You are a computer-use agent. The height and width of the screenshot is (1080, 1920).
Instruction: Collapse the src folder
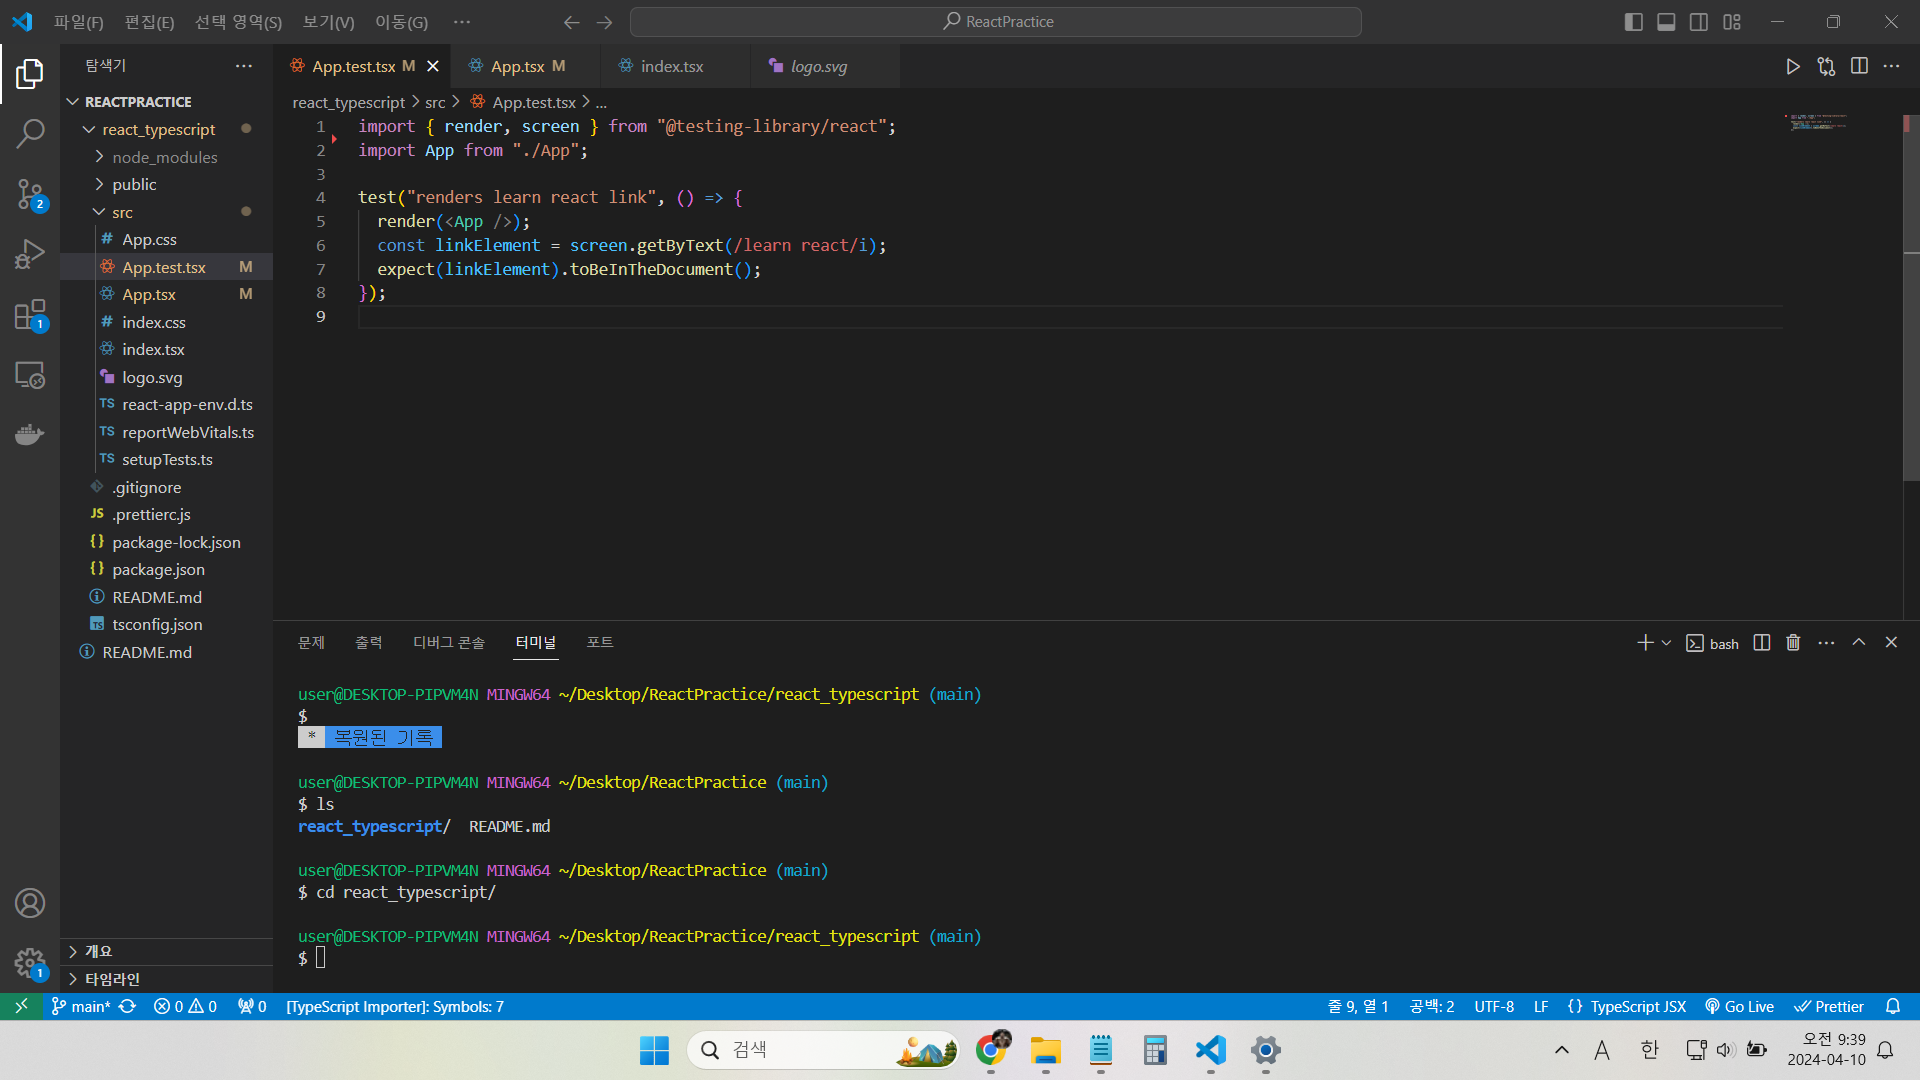tap(122, 212)
